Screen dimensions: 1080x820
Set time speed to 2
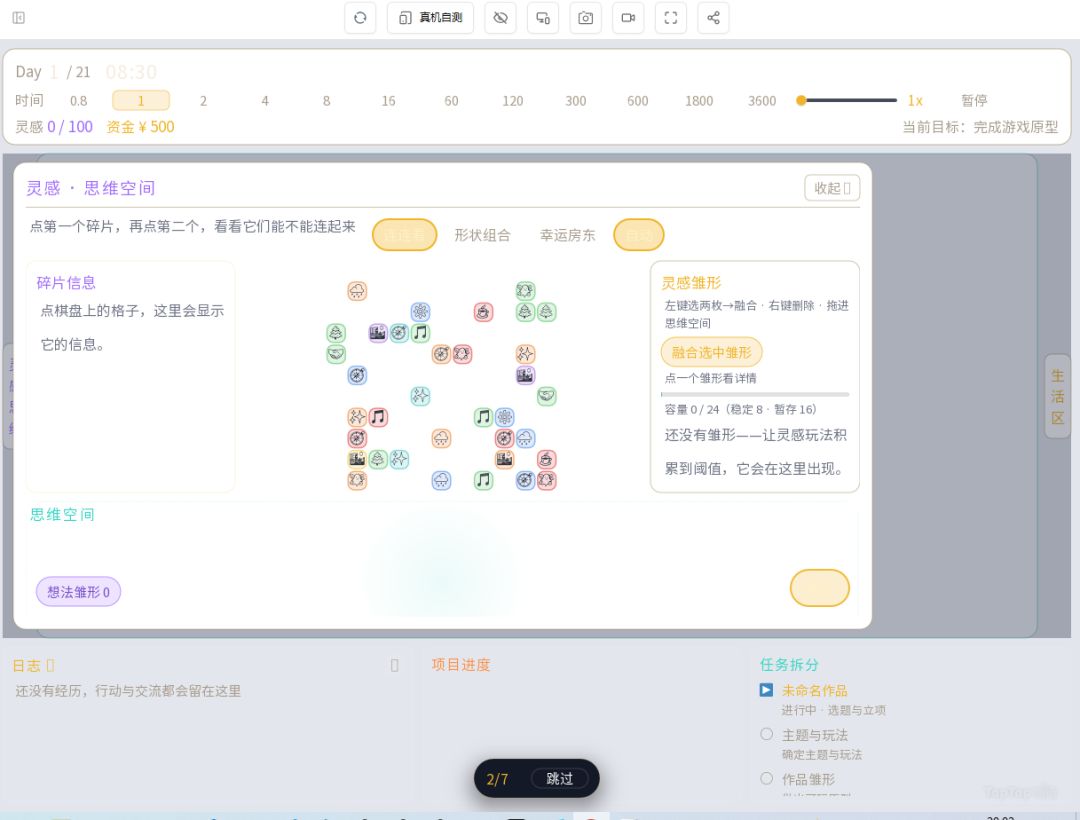pyautogui.click(x=203, y=101)
